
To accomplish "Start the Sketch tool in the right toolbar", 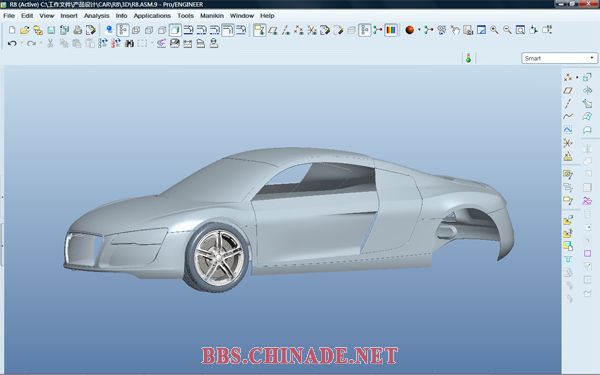I will point(568,129).
